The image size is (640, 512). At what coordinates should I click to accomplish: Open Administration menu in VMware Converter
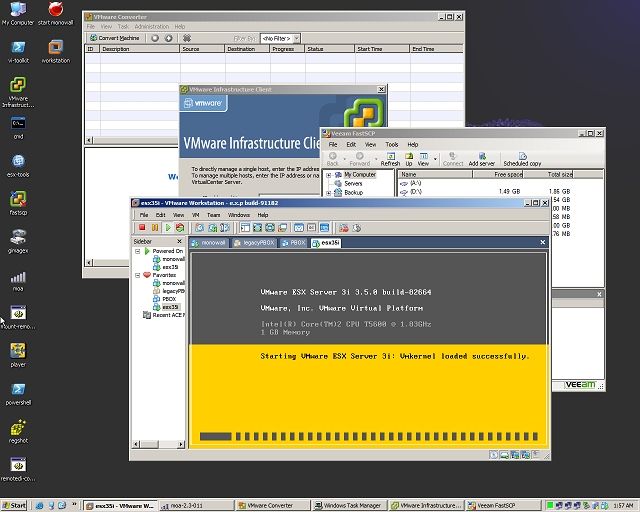click(151, 27)
